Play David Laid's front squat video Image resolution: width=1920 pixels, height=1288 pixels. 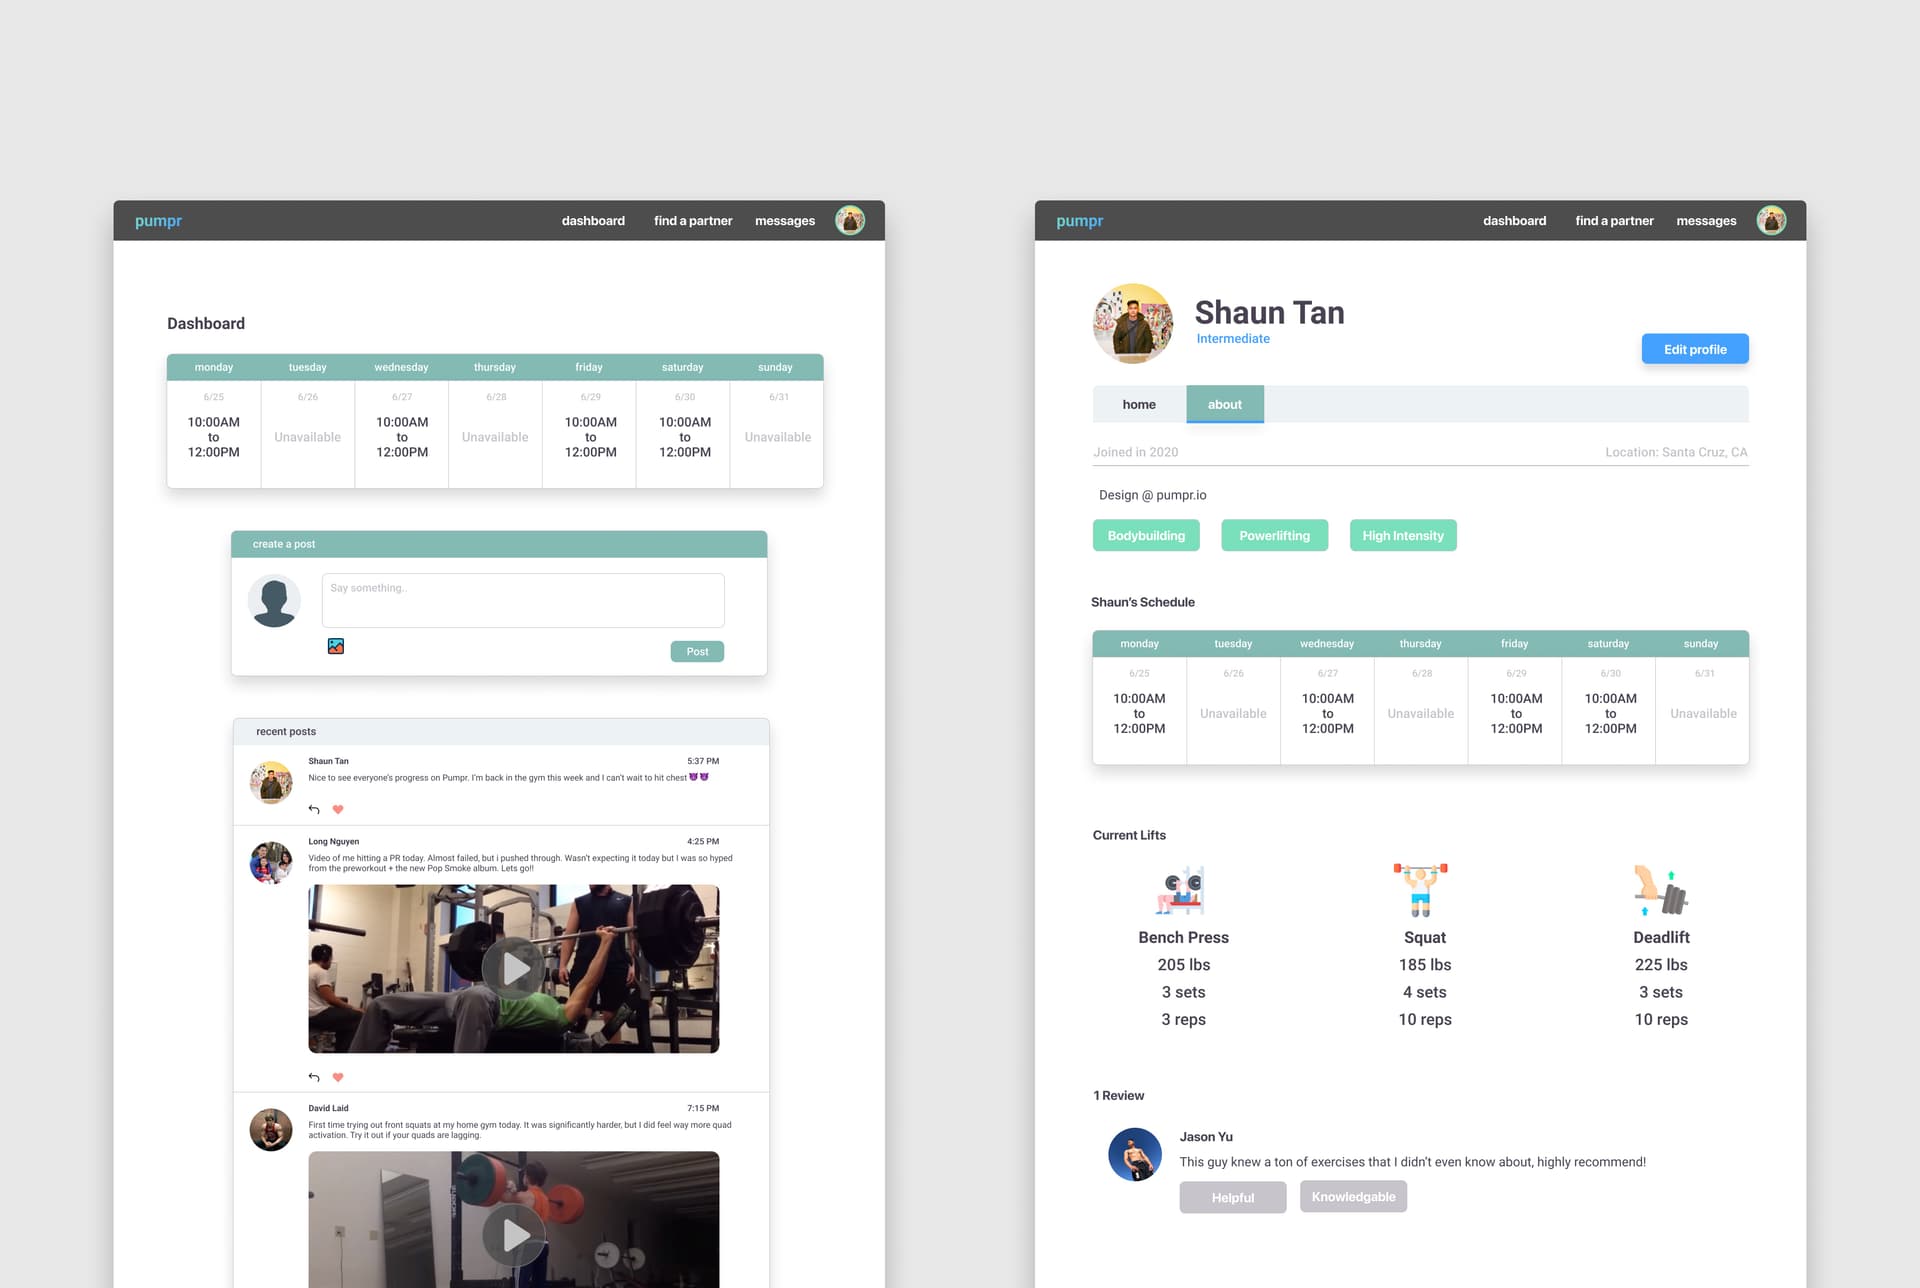coord(513,1234)
